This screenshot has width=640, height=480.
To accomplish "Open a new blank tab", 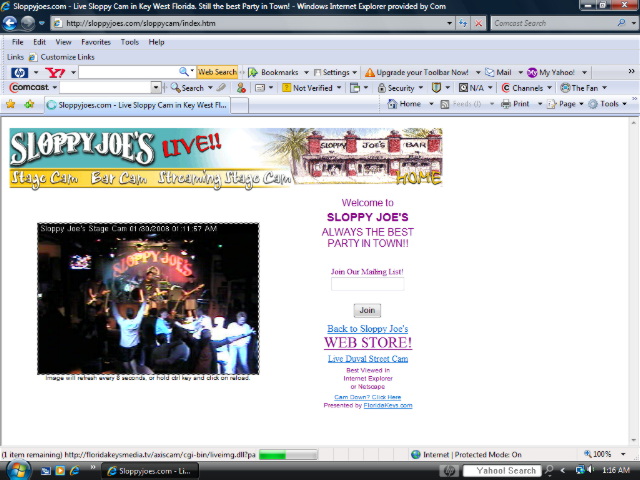I will coord(240,105).
